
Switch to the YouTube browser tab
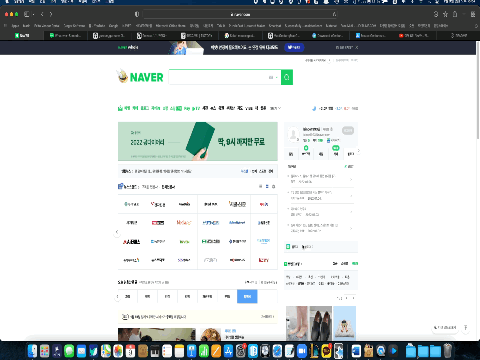click(x=413, y=35)
